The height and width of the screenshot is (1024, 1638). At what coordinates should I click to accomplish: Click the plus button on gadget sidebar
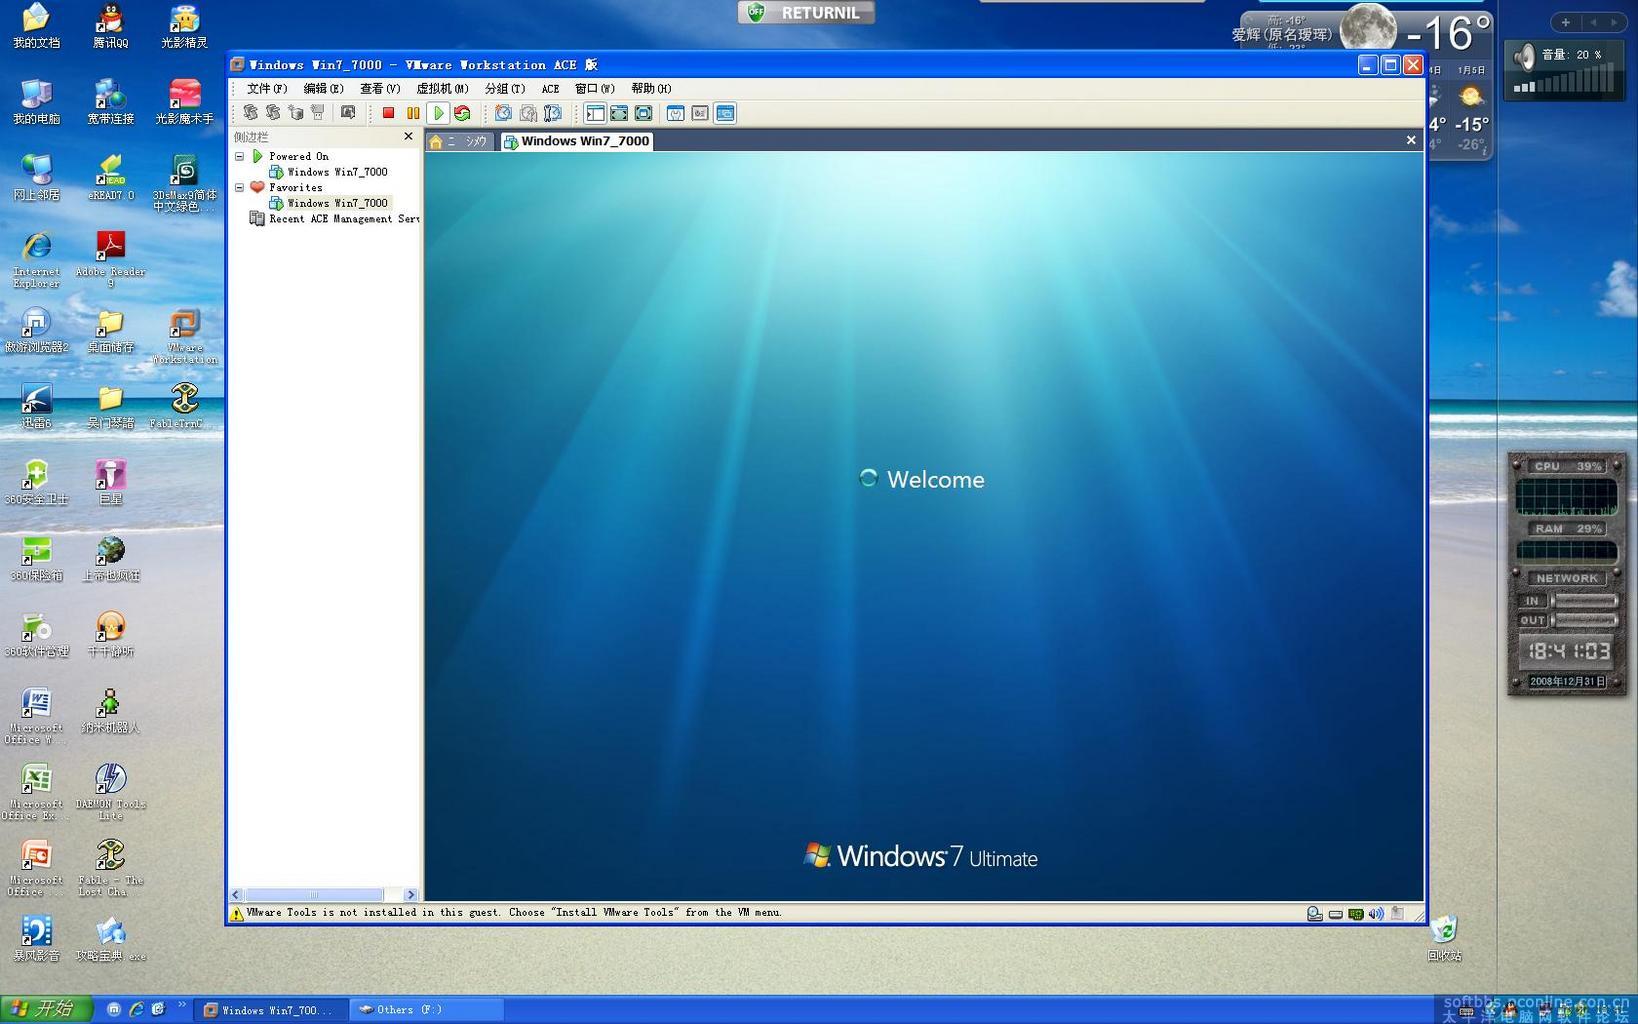1565,22
